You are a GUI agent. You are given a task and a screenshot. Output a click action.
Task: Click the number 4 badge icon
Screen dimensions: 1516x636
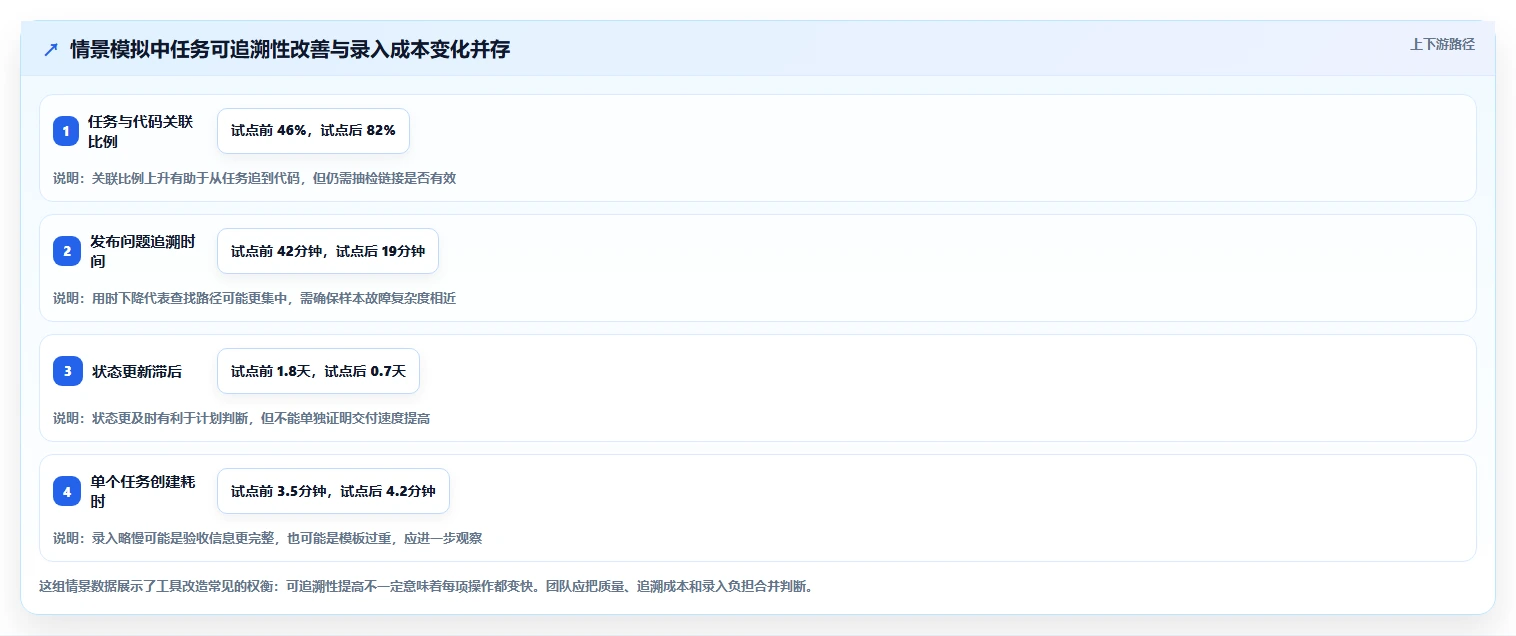[x=66, y=491]
